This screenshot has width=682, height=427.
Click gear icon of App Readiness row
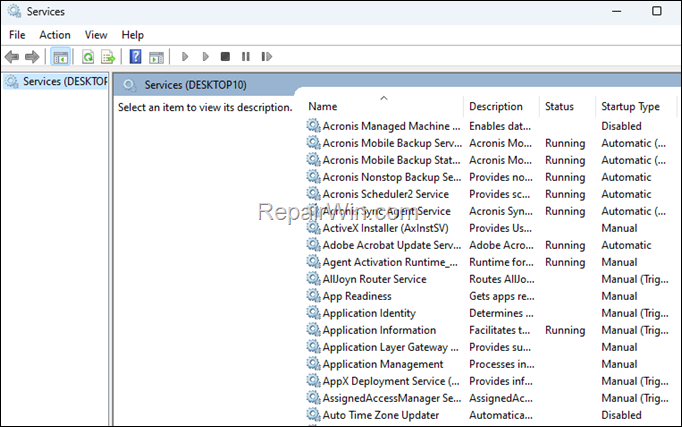313,295
